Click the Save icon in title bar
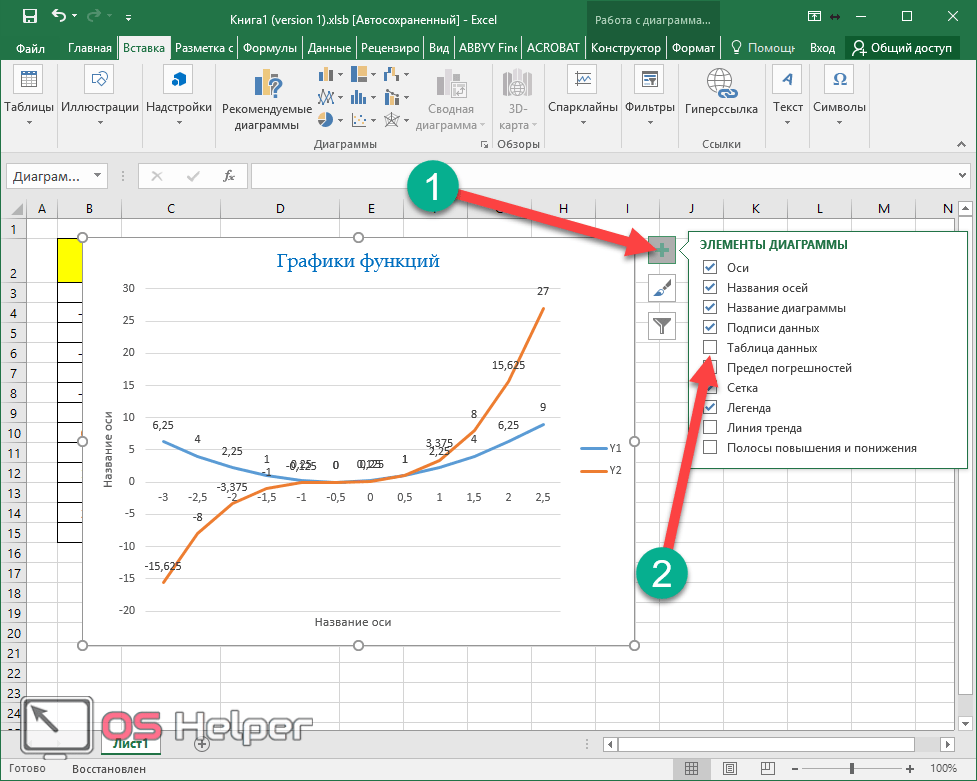The height and width of the screenshot is (781, 977). [29, 17]
